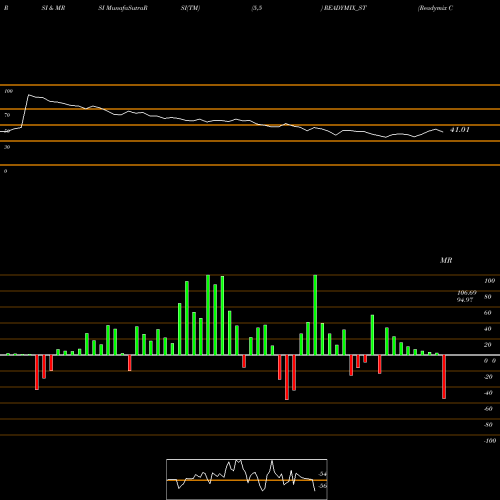This screenshot has width=500, height=500.
Task: Click the -20 label on MR axis
Action: point(488,377)
